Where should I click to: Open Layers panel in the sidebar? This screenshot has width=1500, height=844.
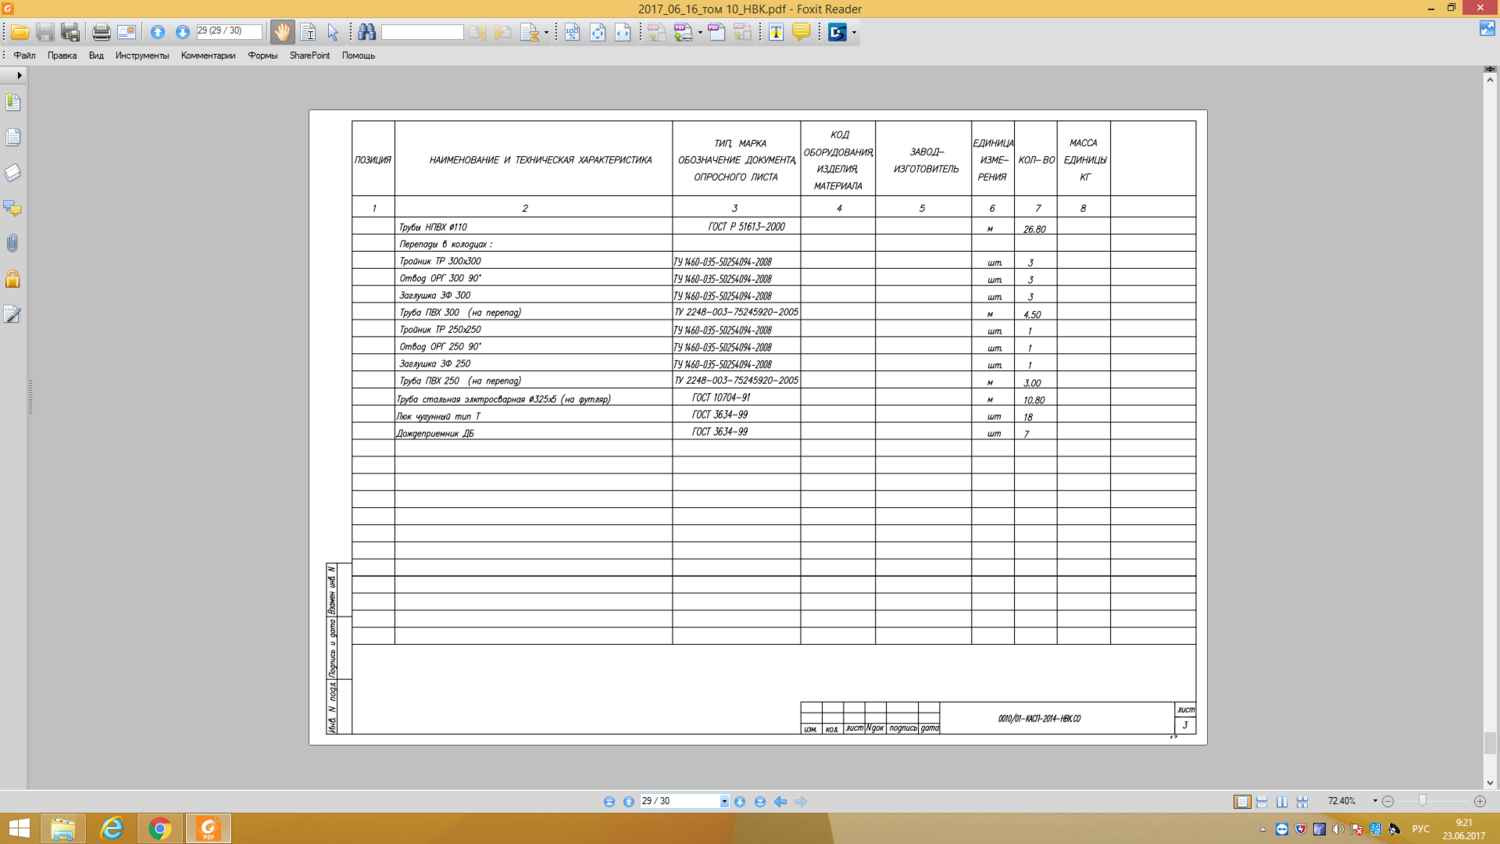coord(13,173)
